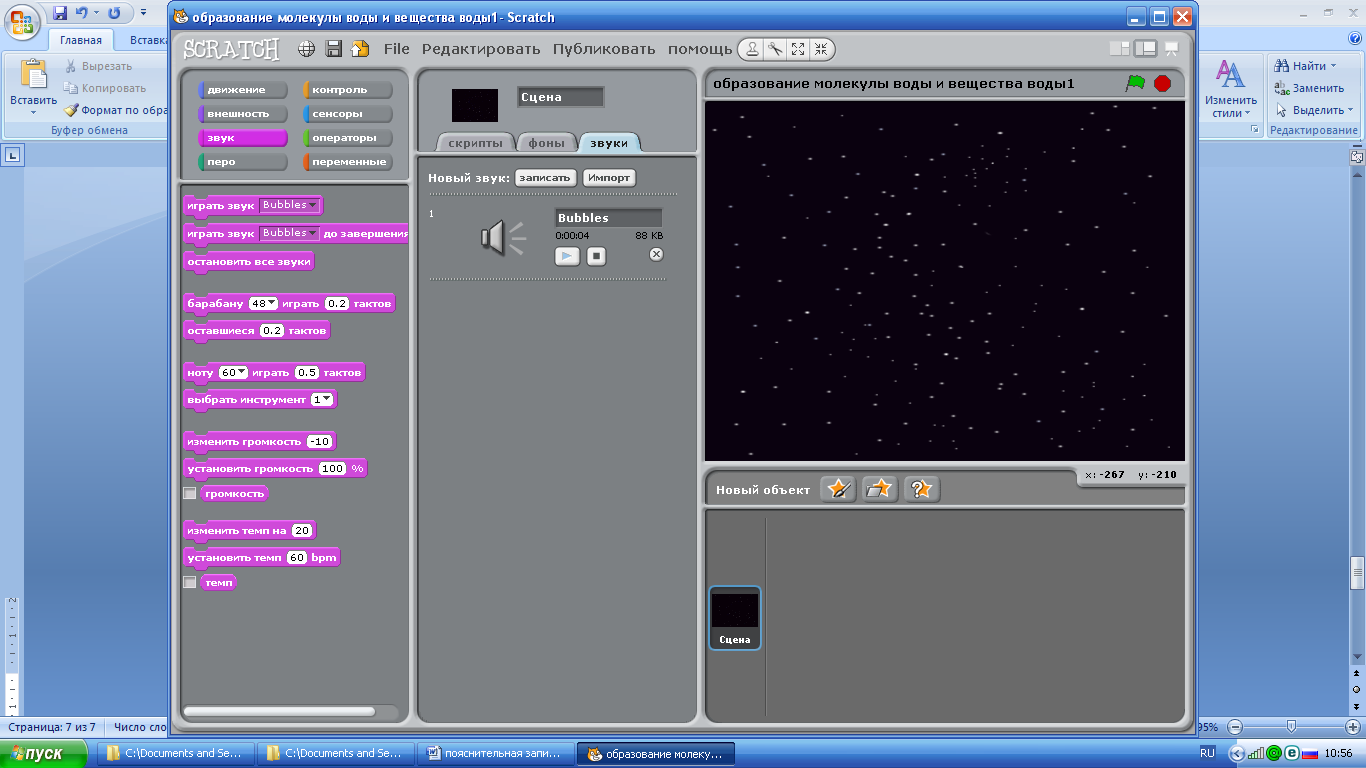Click Word quick access save icon
Screen dimensions: 1366x768
tap(60, 13)
